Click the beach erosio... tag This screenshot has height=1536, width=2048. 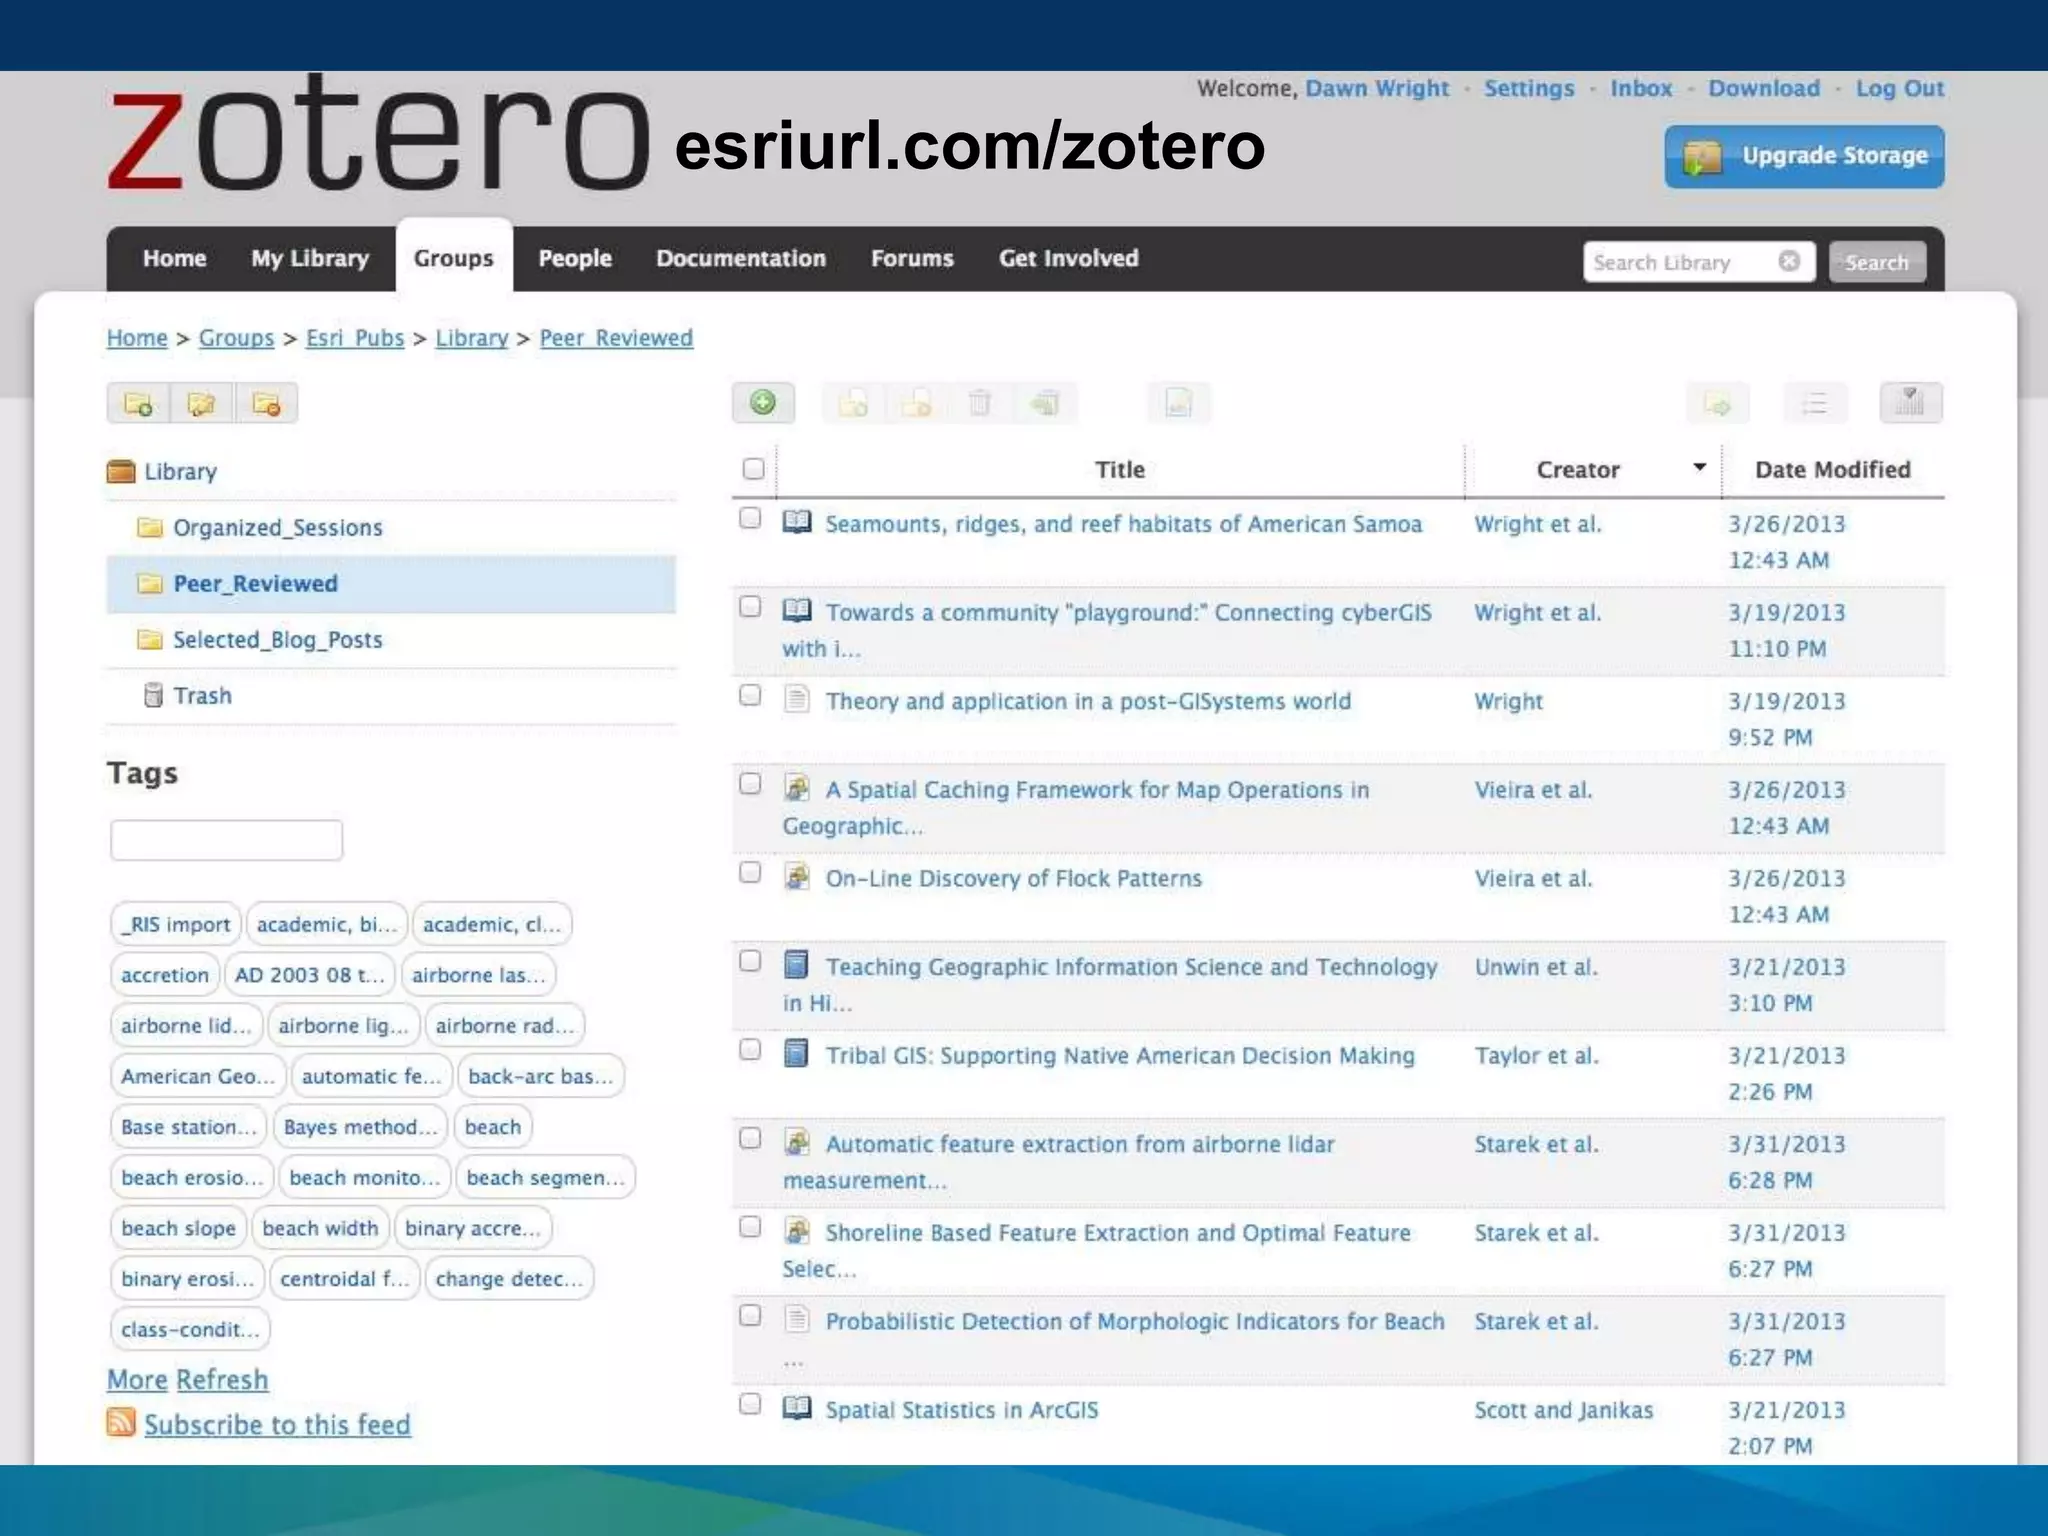192,1177
